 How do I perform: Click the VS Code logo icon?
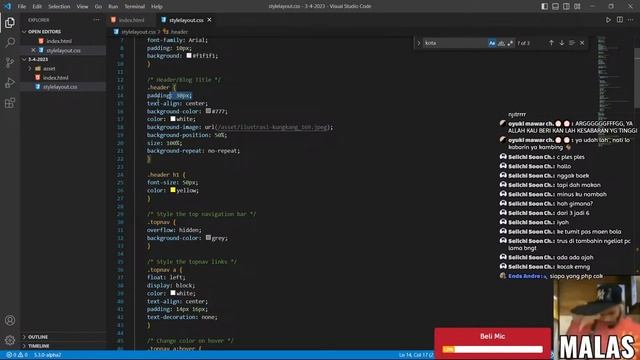8,6
